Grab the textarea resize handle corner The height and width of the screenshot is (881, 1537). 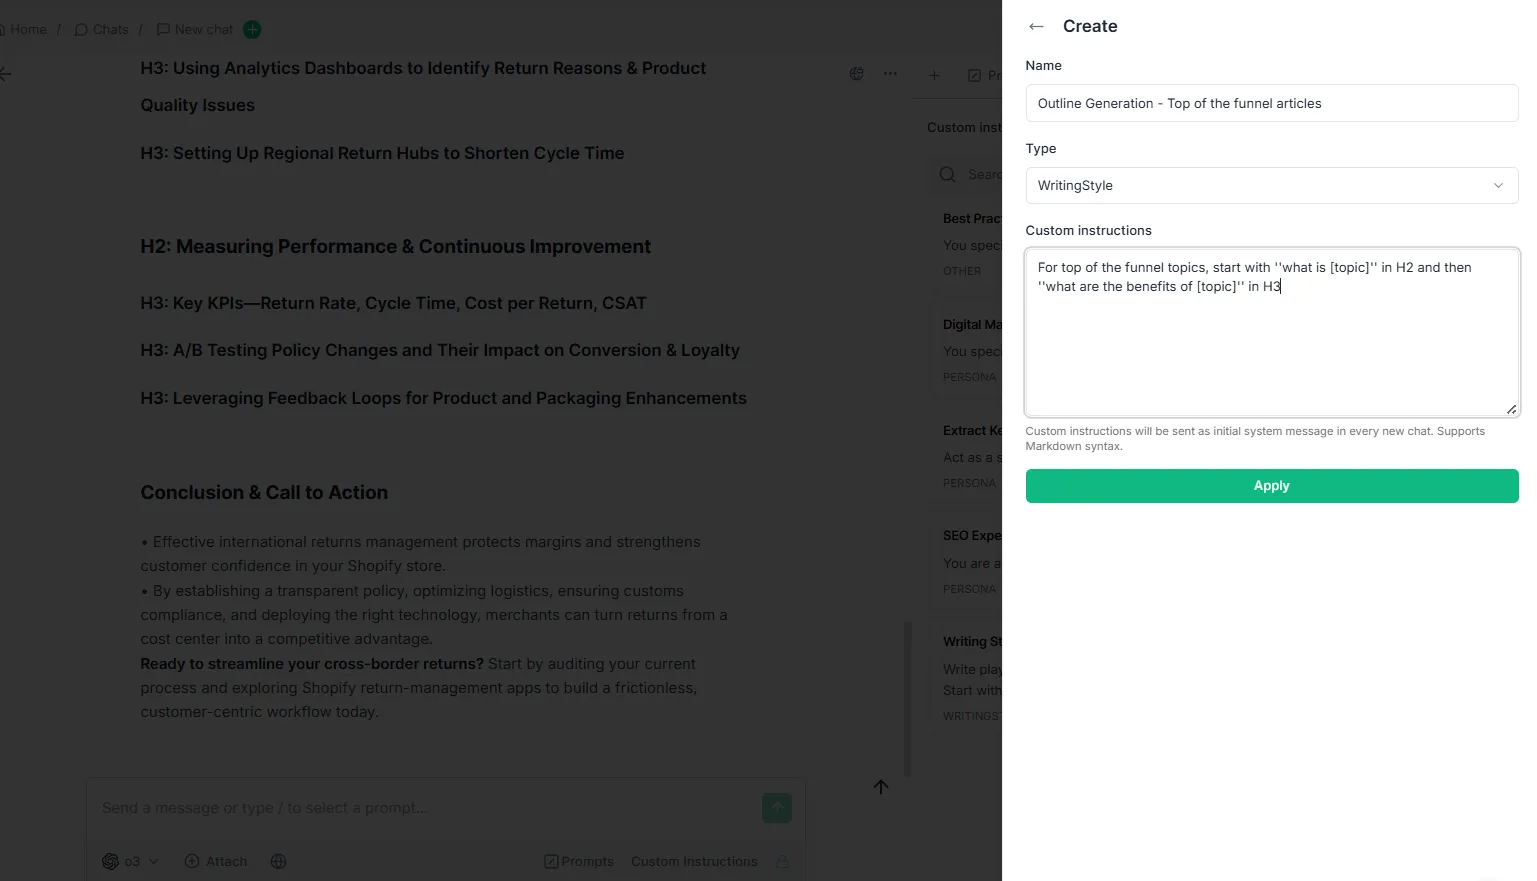(1511, 408)
